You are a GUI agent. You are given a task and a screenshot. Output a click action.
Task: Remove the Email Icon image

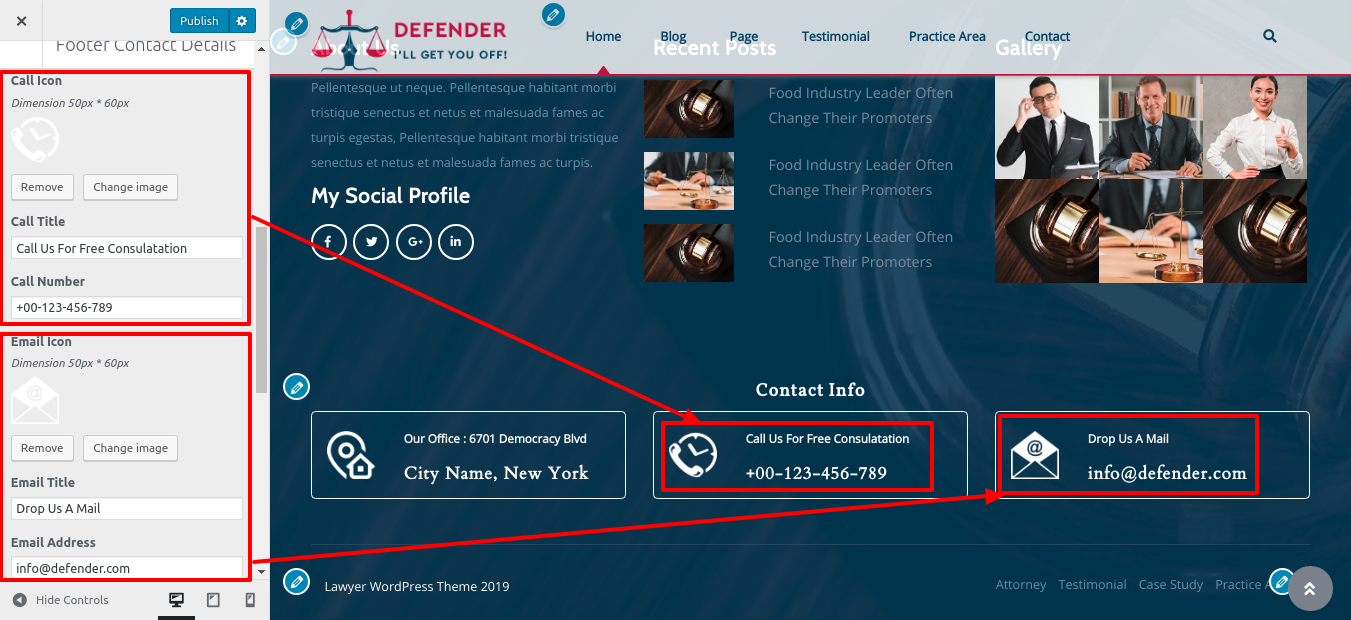(x=42, y=448)
